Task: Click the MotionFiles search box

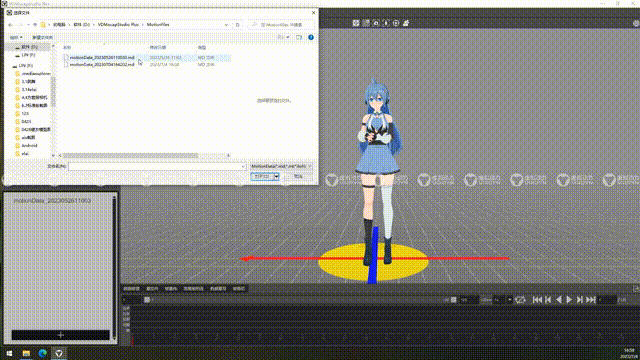Action: point(282,25)
